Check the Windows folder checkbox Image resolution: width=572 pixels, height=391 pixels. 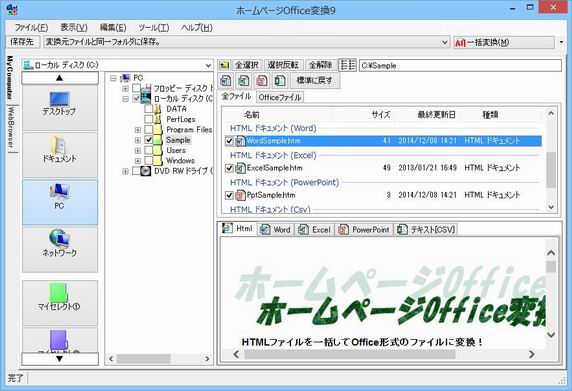(148, 160)
